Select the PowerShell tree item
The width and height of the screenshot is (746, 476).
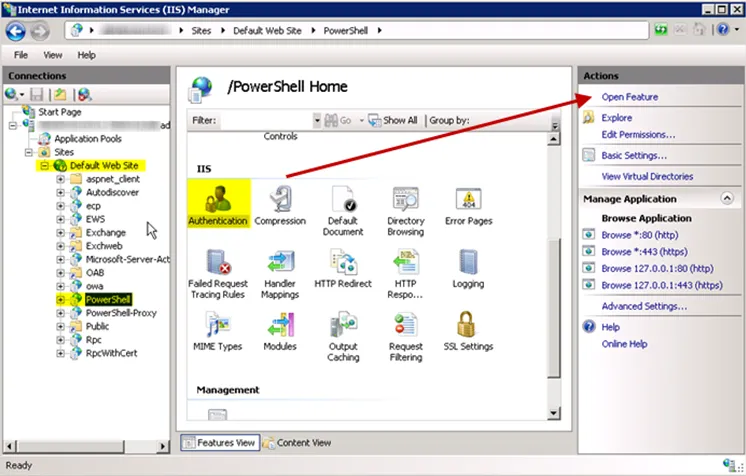click(x=108, y=300)
